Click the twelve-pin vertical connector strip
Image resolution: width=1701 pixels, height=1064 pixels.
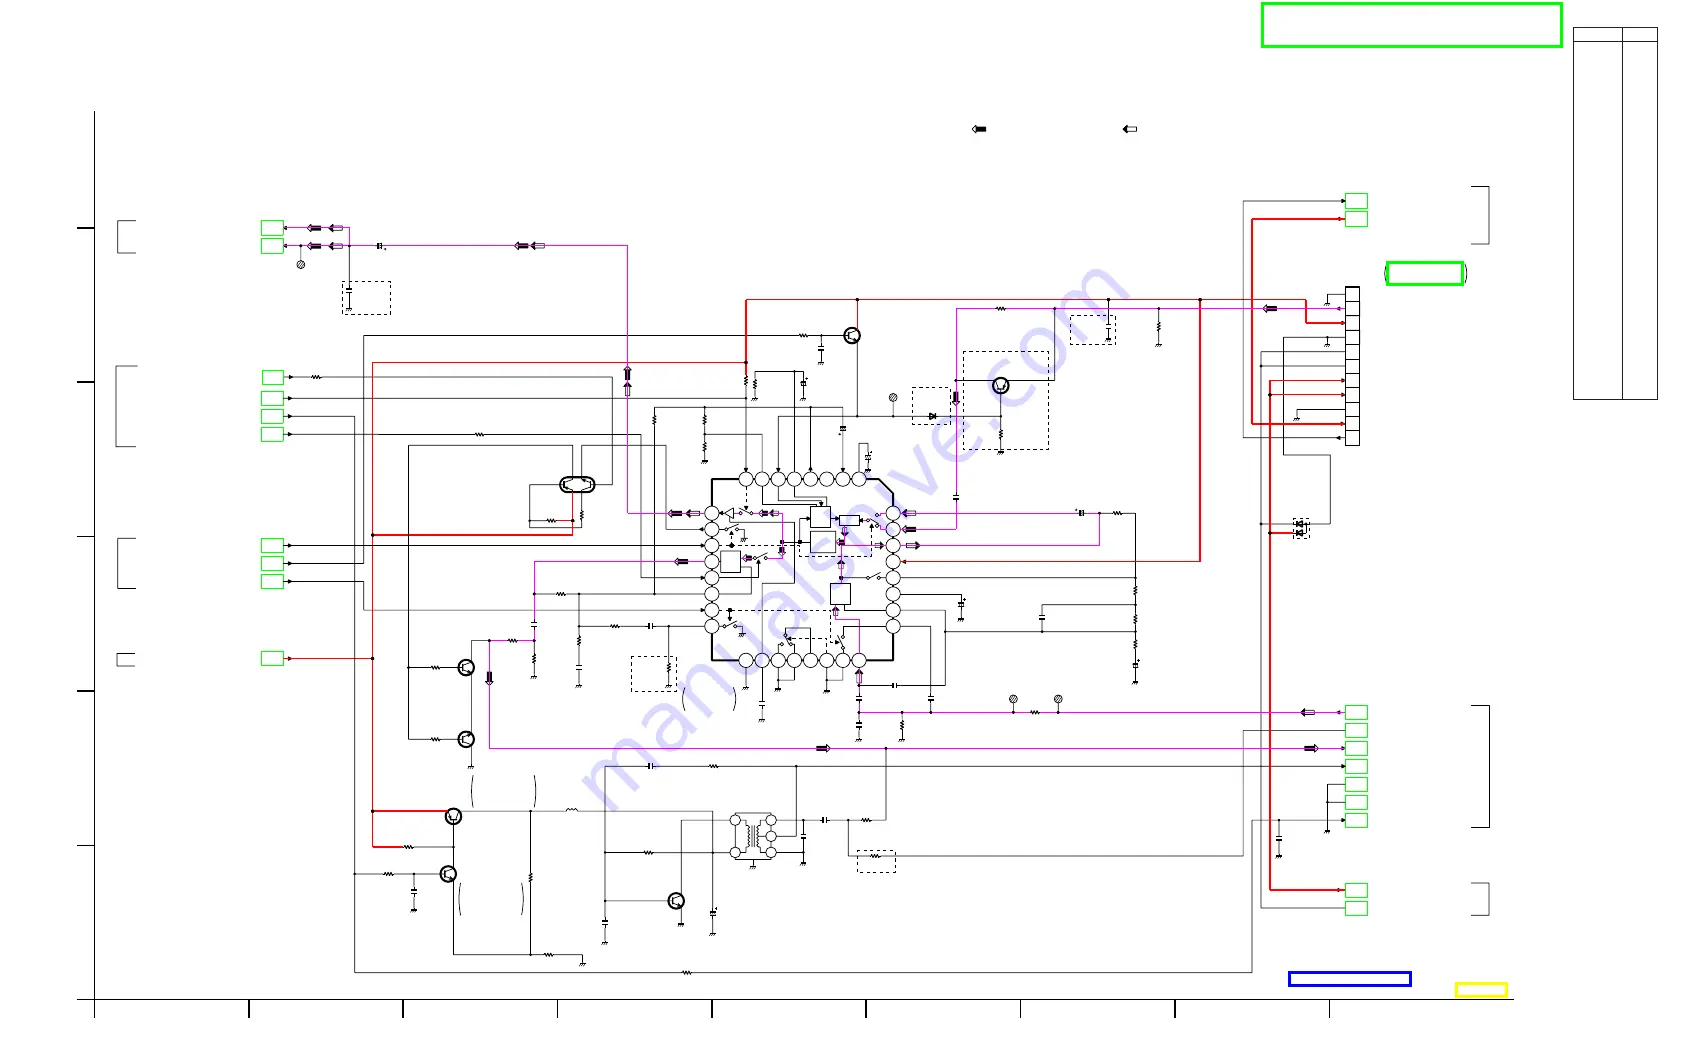[1352, 366]
